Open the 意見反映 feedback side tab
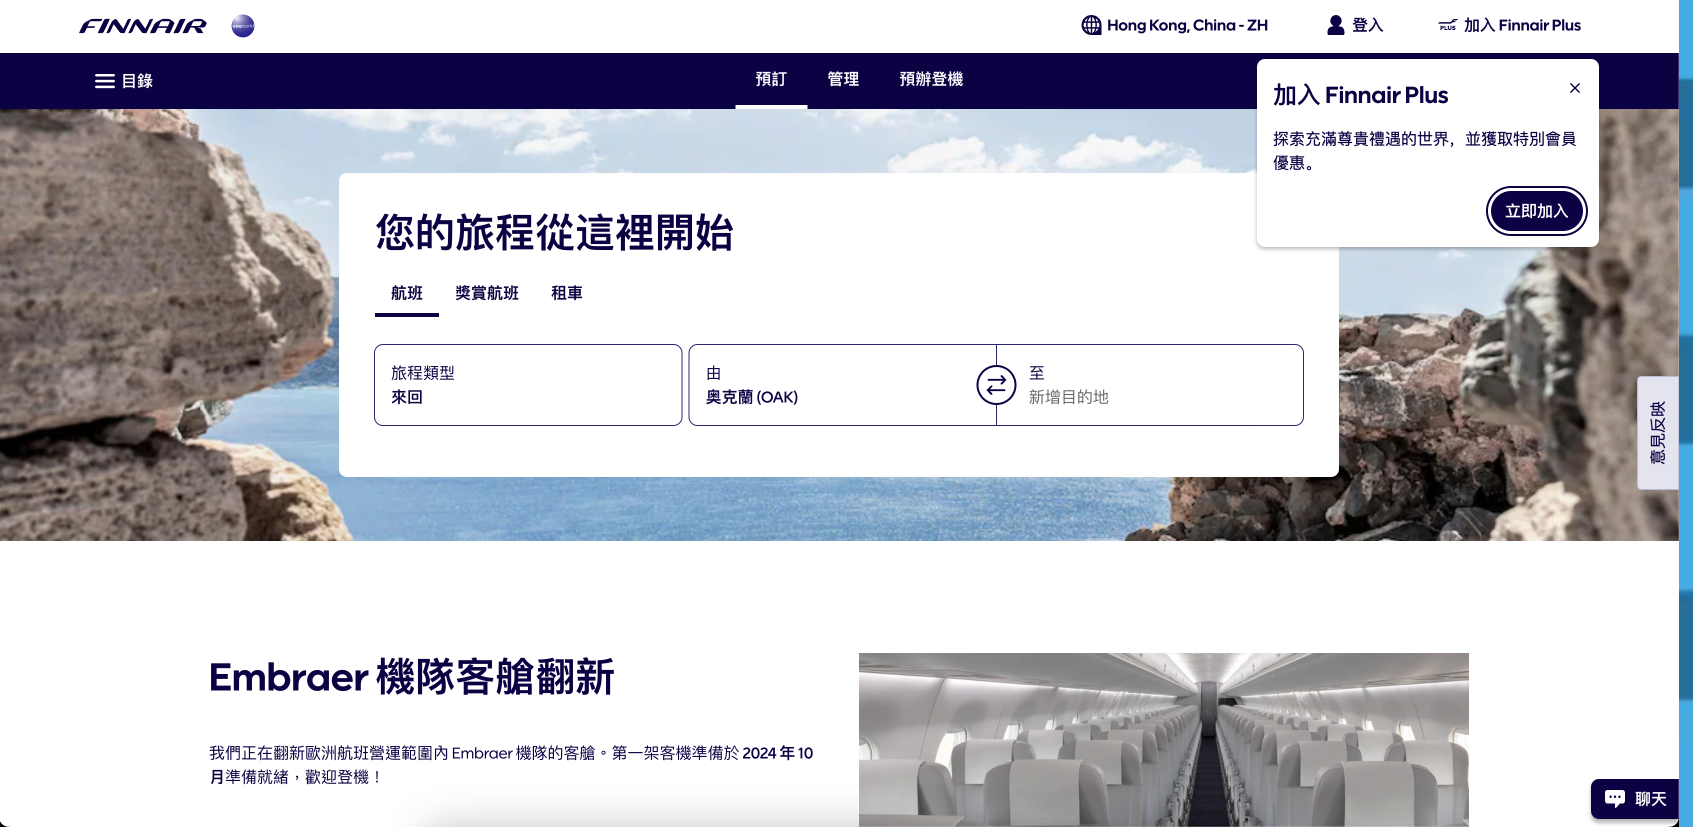 pyautogui.click(x=1658, y=433)
